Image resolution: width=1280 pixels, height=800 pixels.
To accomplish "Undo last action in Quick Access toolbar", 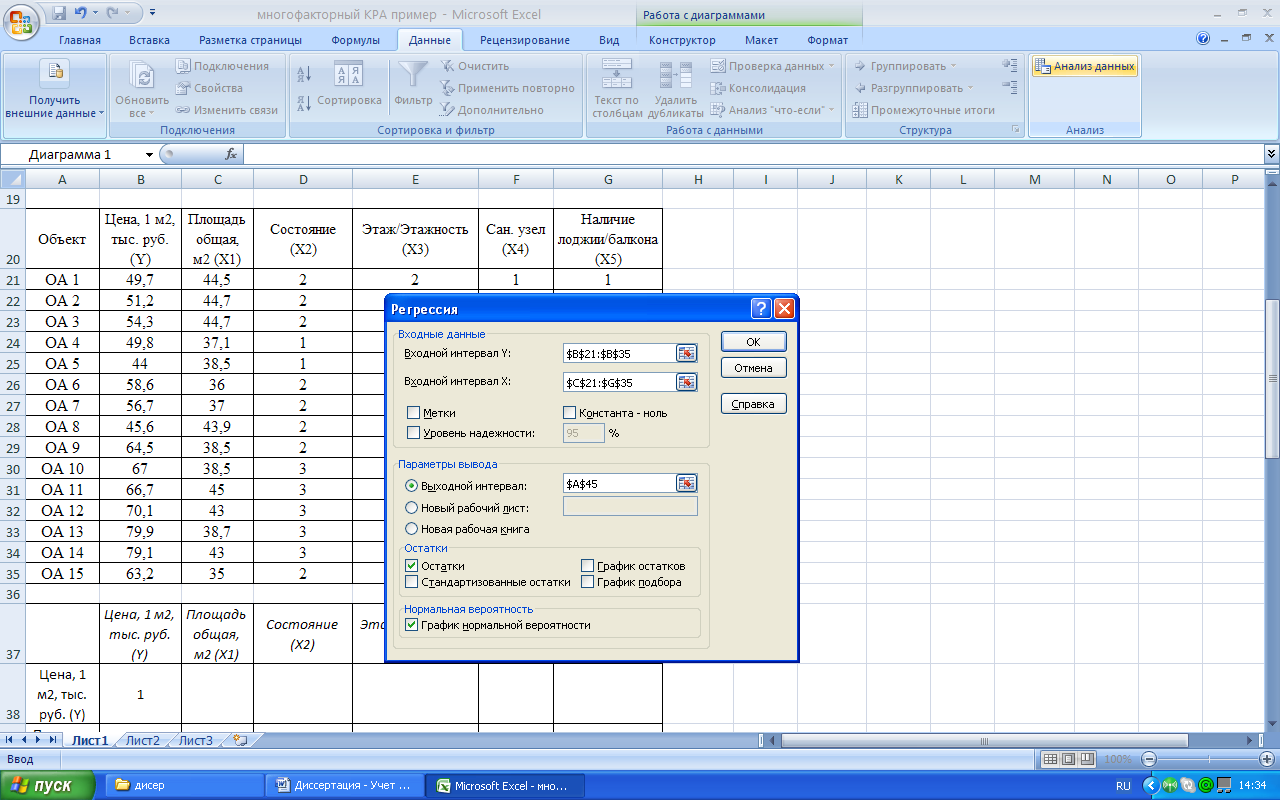I will (x=81, y=13).
